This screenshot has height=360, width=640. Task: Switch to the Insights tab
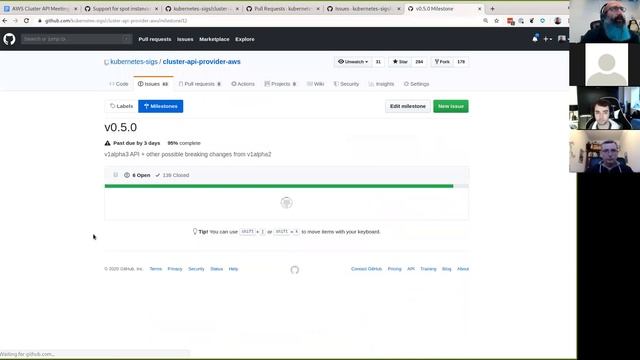(382, 84)
